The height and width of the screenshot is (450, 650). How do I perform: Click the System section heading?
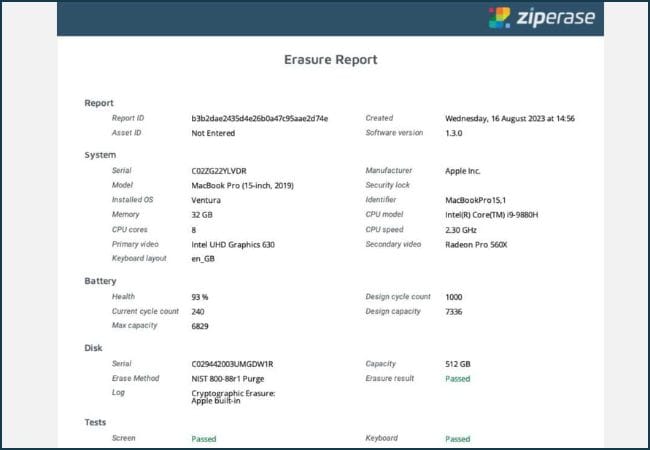click(x=100, y=155)
